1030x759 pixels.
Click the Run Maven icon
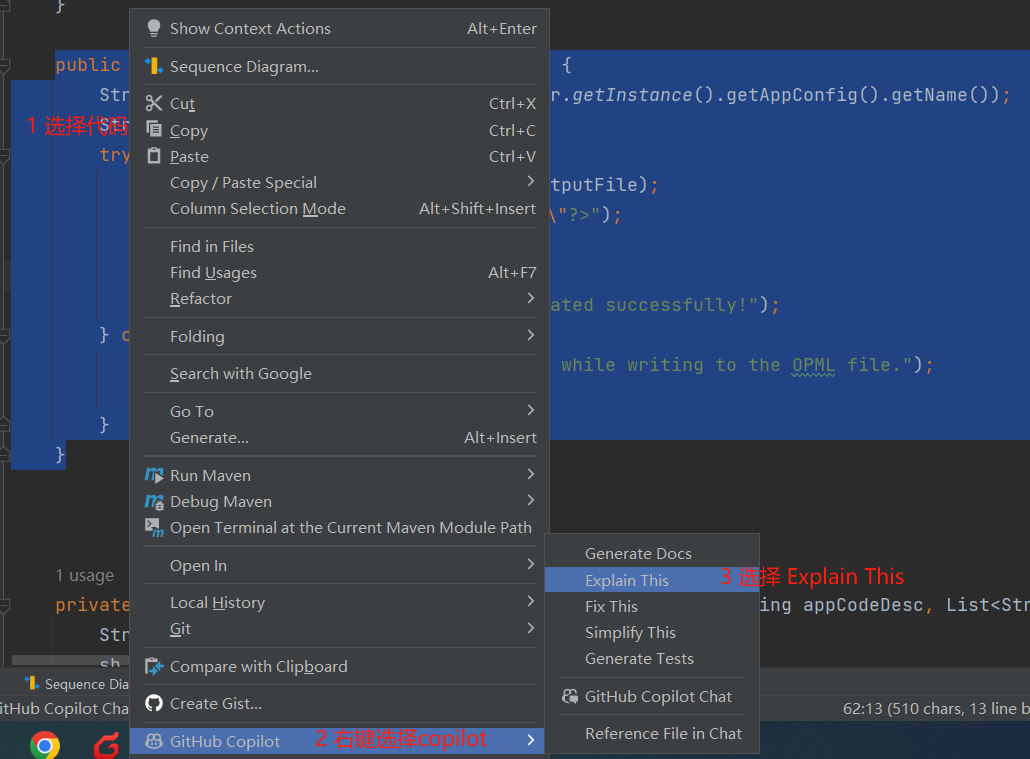click(153, 475)
